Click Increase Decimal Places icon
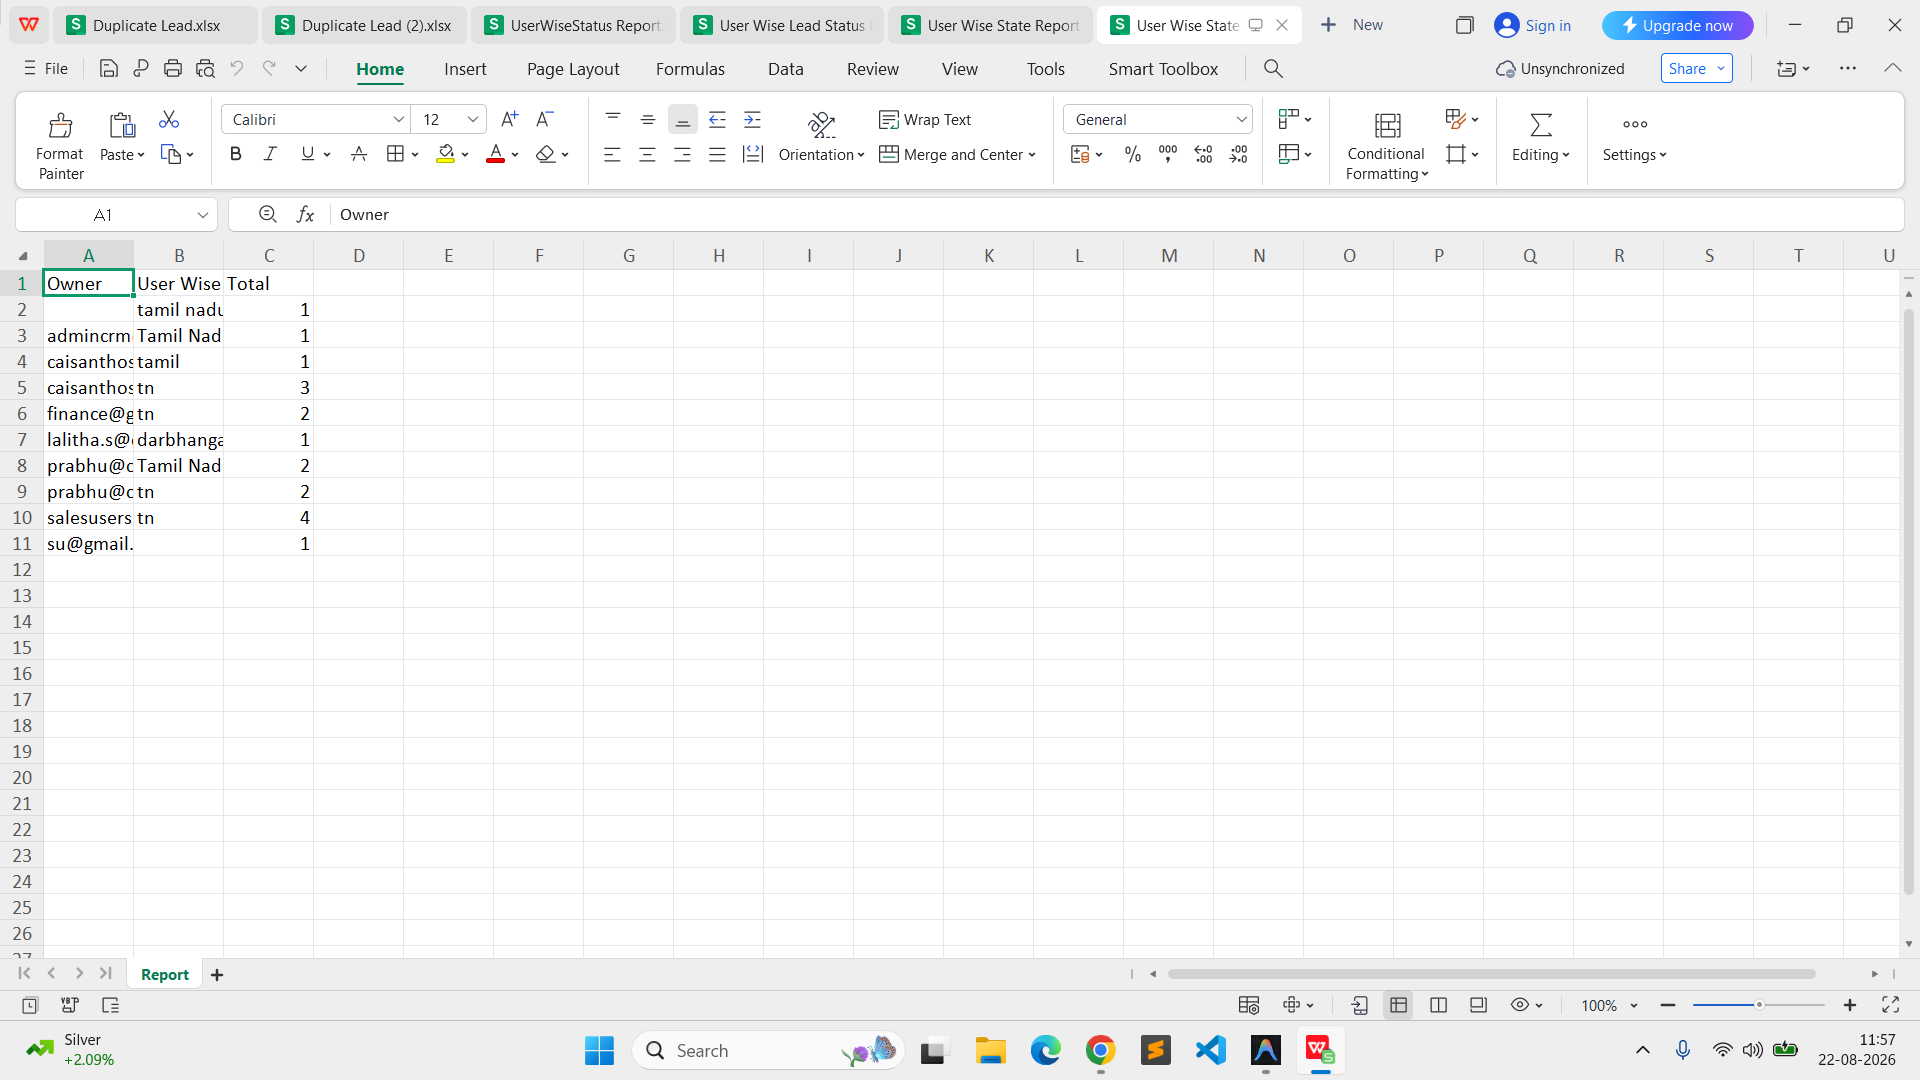The width and height of the screenshot is (1920, 1080). point(1203,154)
